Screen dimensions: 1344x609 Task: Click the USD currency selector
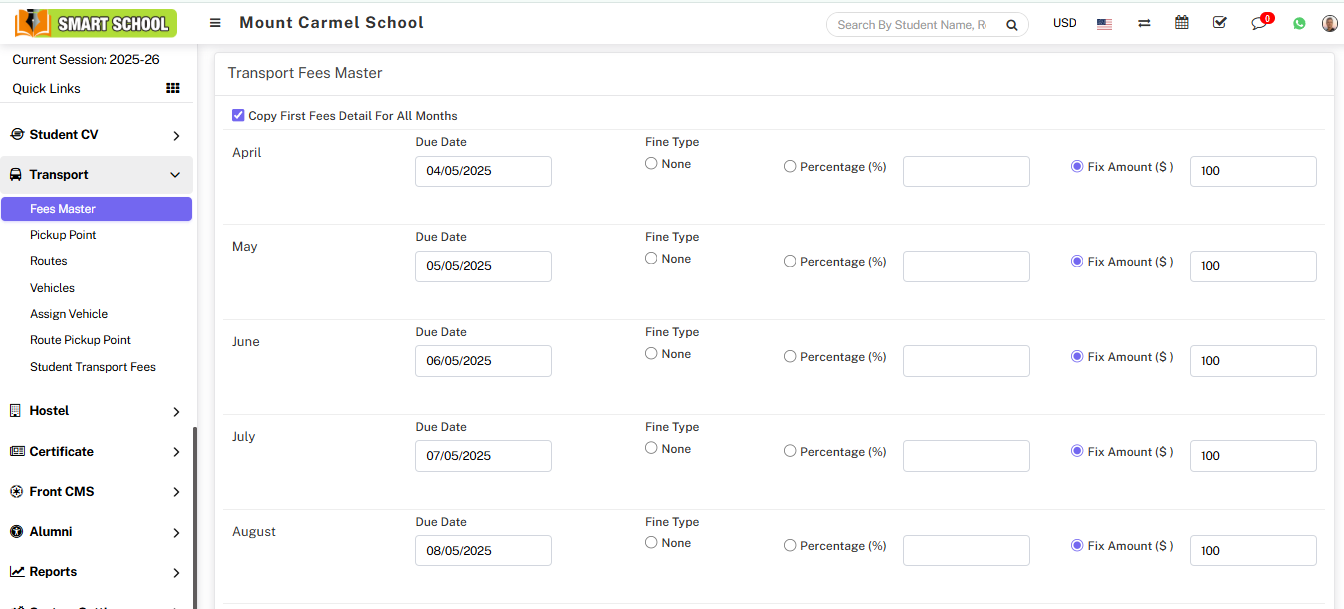click(x=1064, y=23)
